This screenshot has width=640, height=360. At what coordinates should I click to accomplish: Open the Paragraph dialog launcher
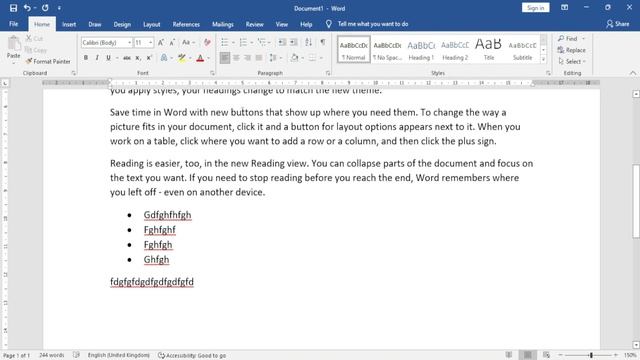point(328,73)
